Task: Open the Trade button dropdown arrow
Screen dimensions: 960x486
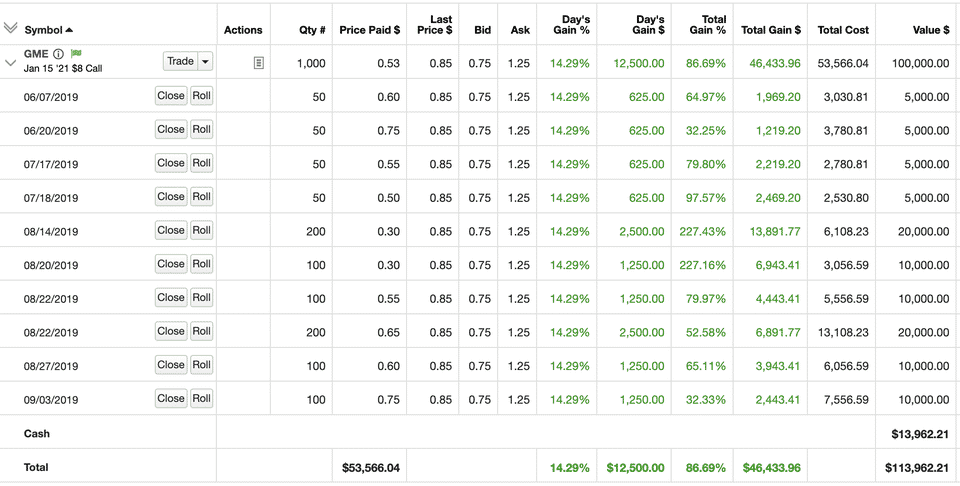Action: coord(205,62)
